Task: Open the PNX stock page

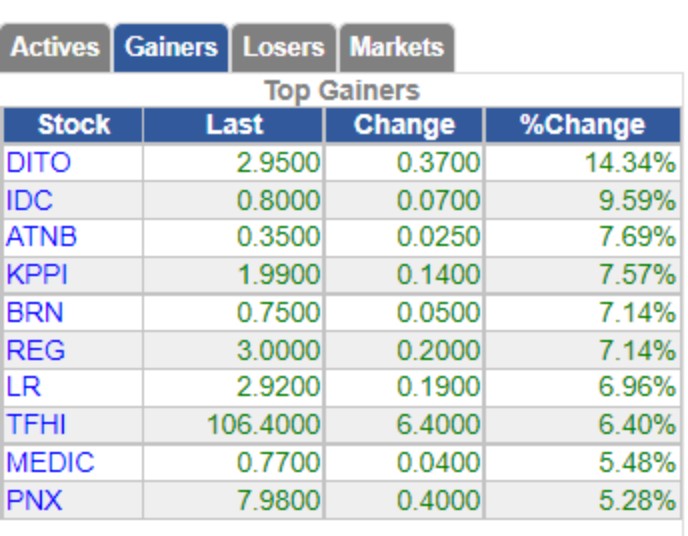Action: tap(34, 500)
